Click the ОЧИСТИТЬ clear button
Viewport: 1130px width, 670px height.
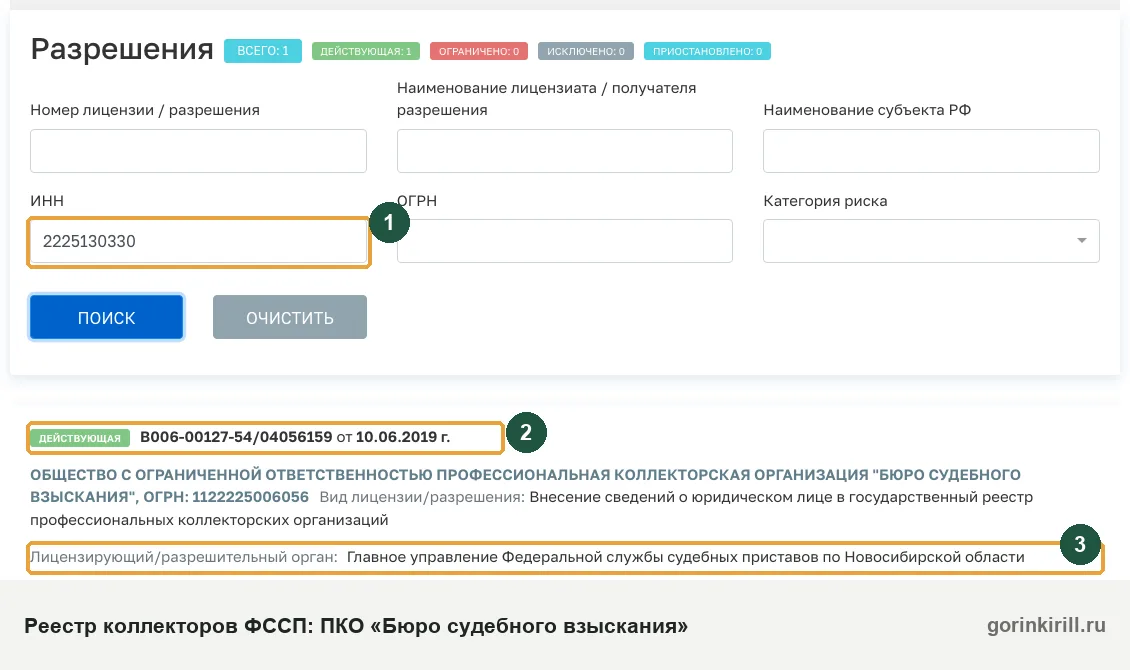[x=290, y=317]
